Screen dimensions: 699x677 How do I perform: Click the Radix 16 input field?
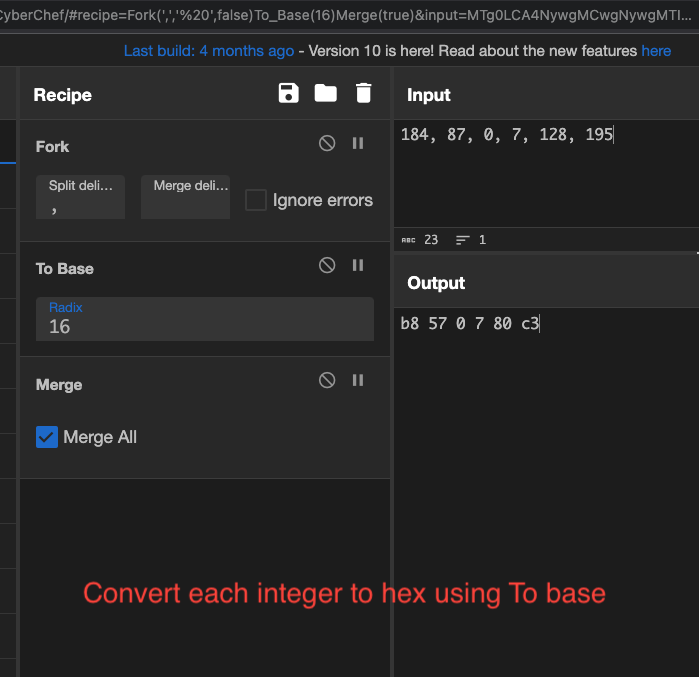[x=205, y=319]
